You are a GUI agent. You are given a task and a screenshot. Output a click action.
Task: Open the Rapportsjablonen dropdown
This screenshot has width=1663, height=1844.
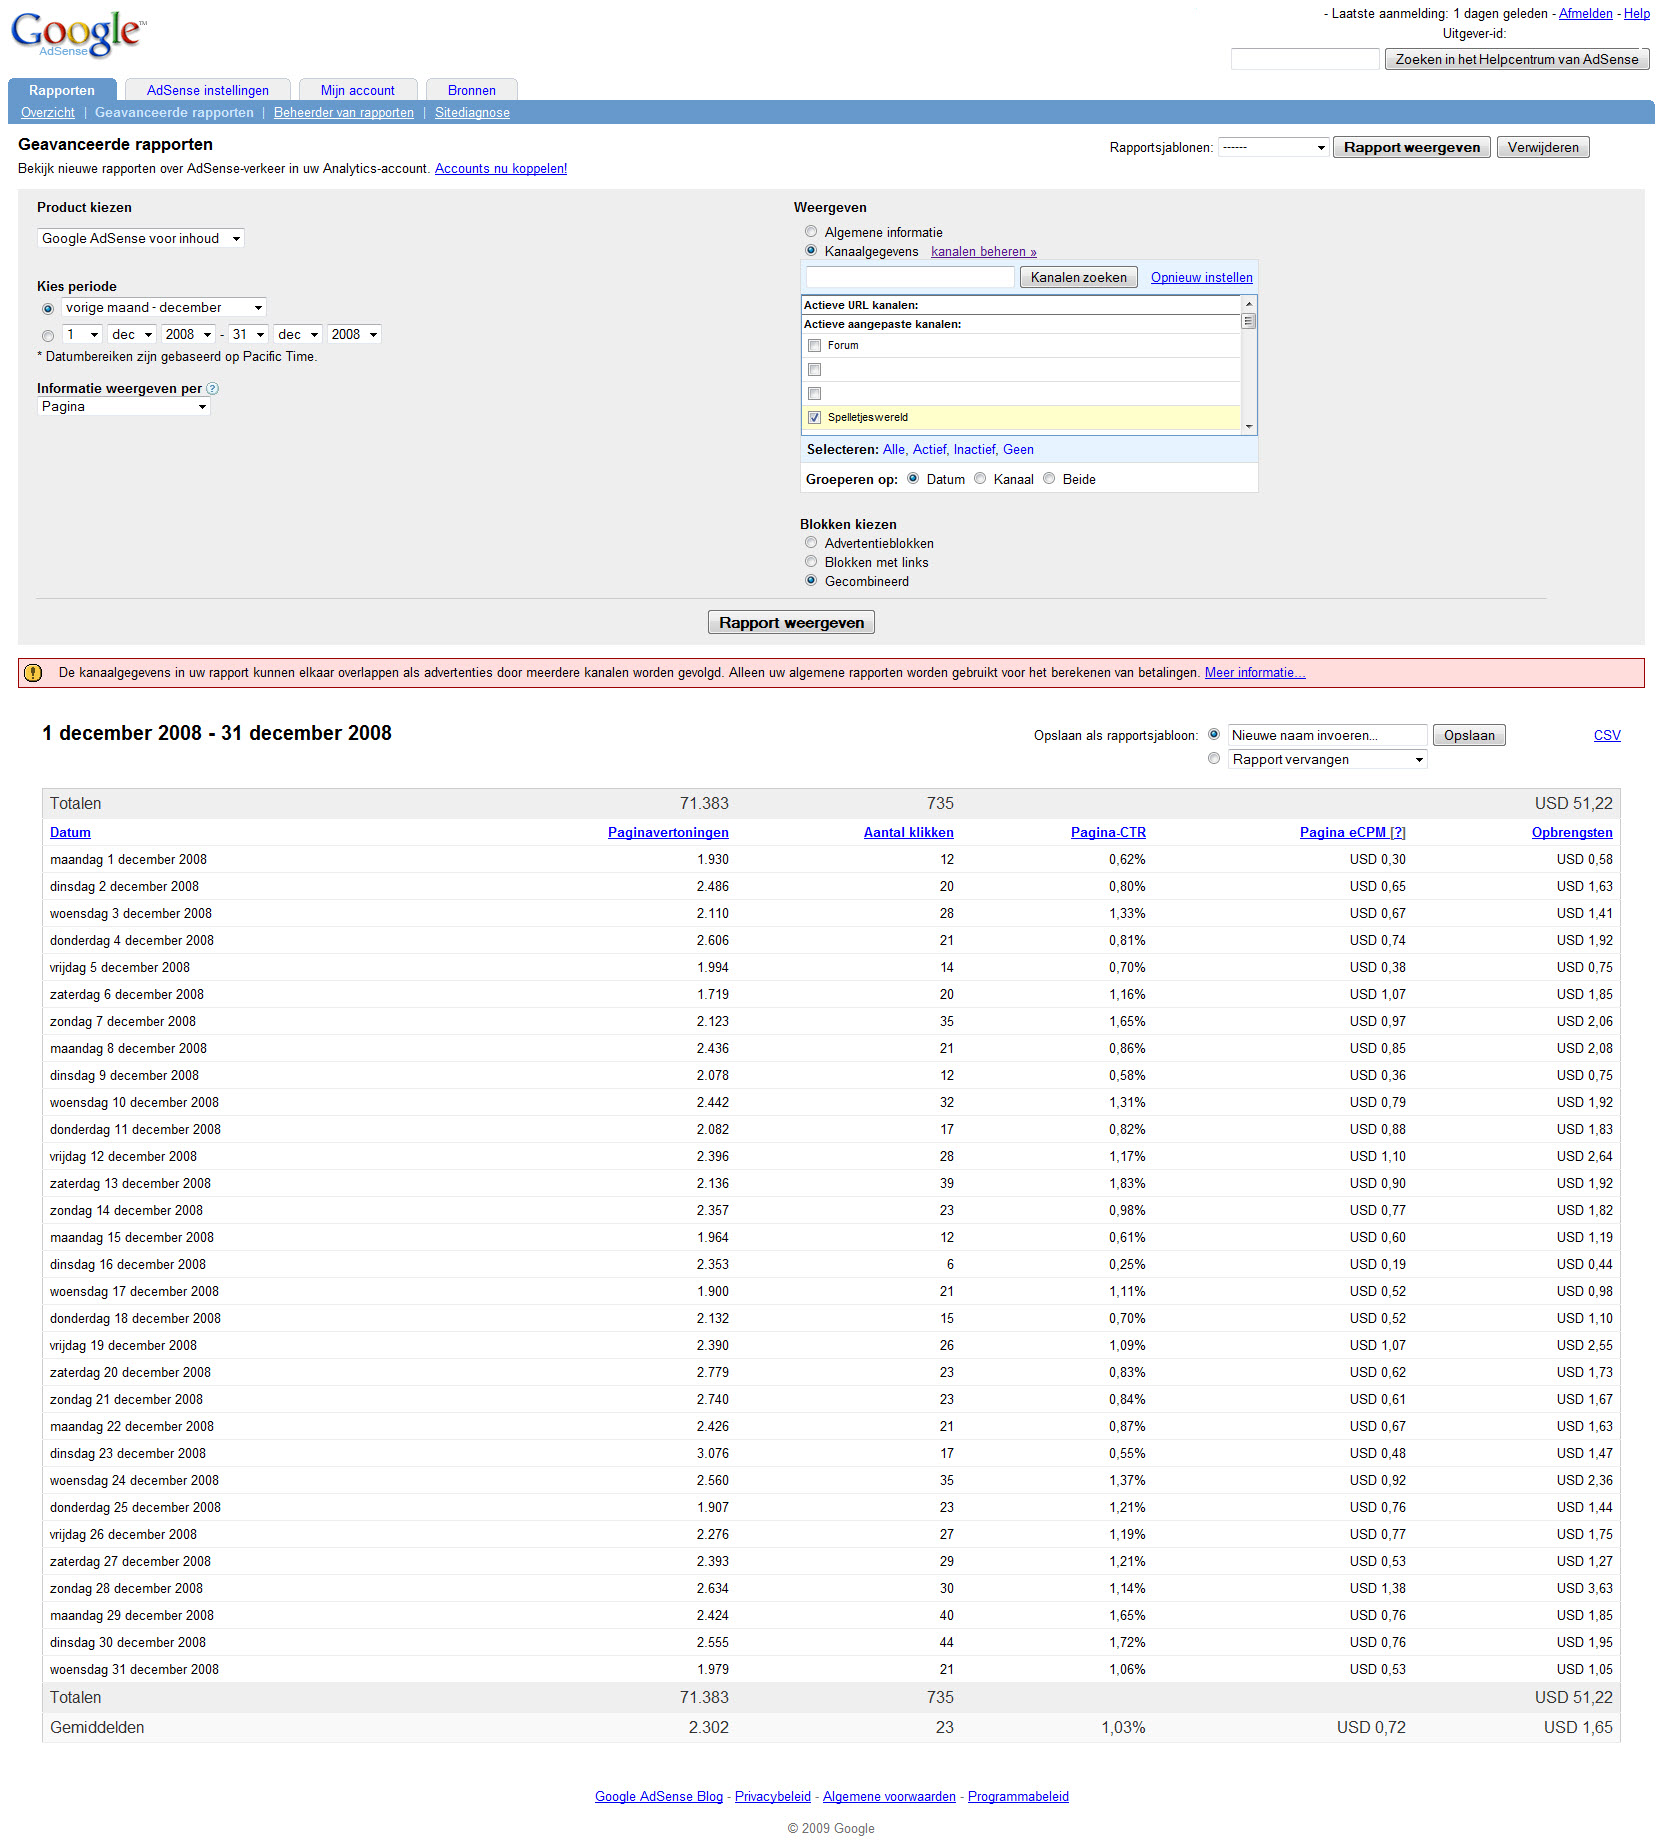click(x=1273, y=148)
